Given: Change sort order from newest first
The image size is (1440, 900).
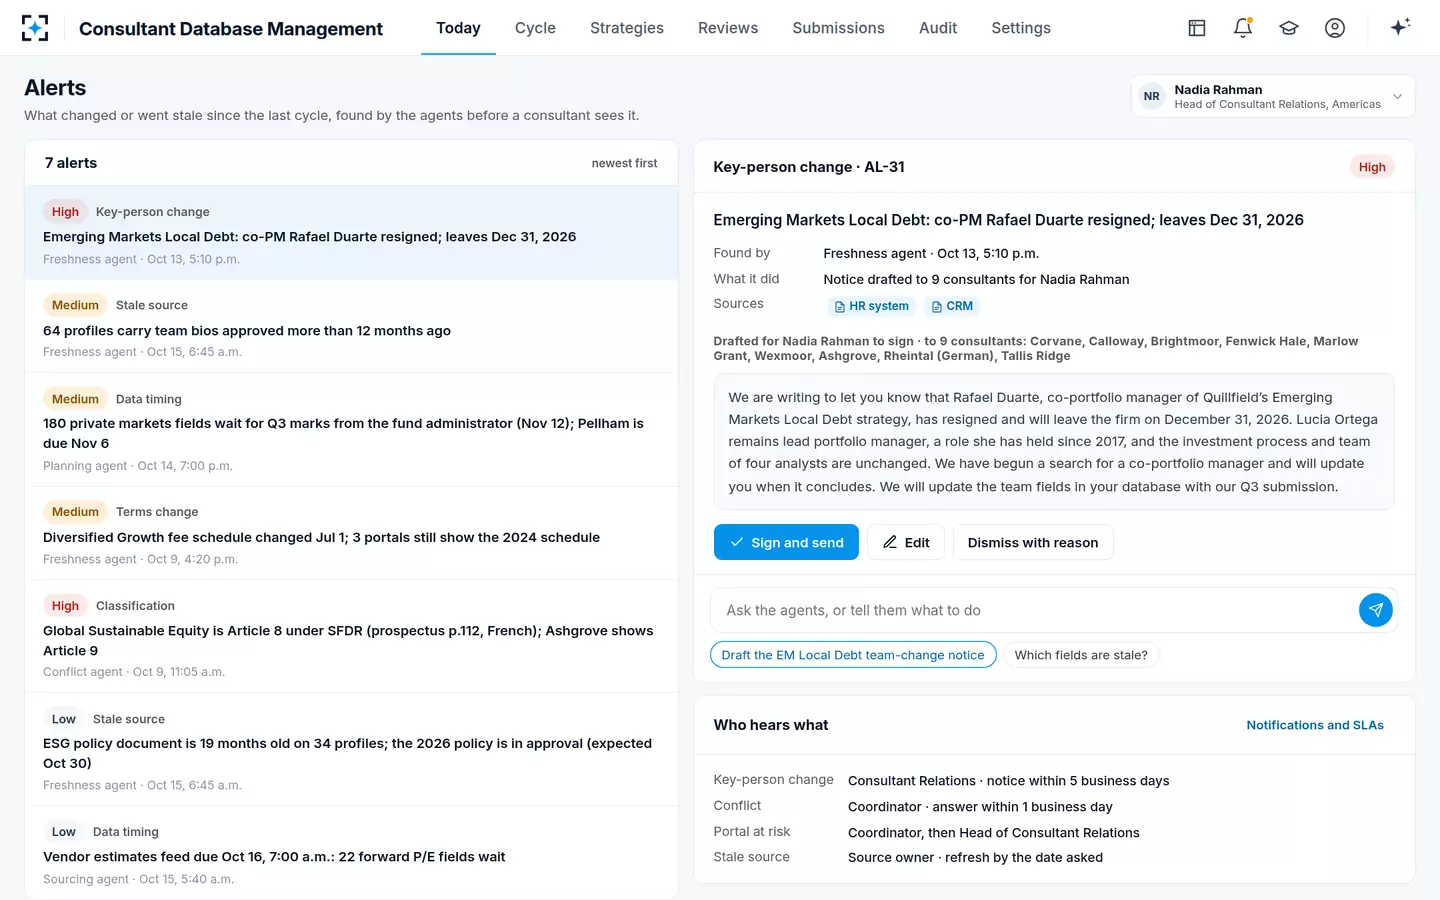Looking at the screenshot, I should [x=624, y=163].
